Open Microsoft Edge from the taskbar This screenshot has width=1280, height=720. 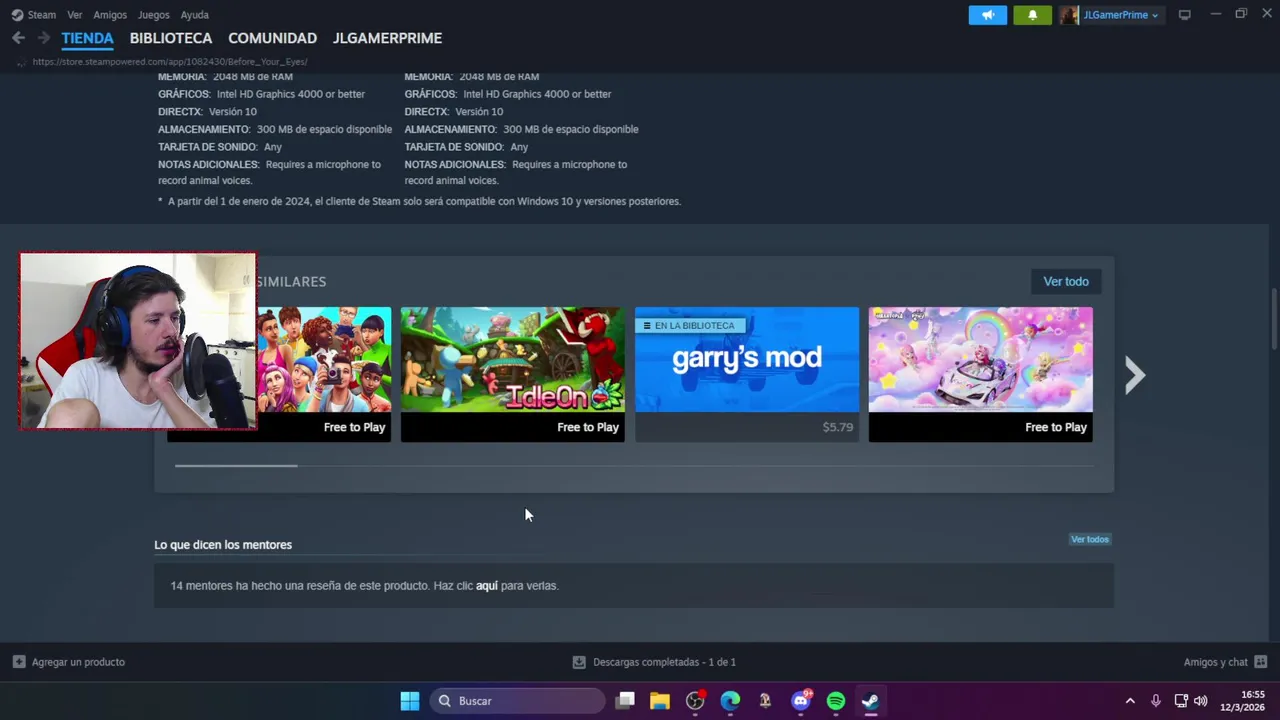pos(730,701)
